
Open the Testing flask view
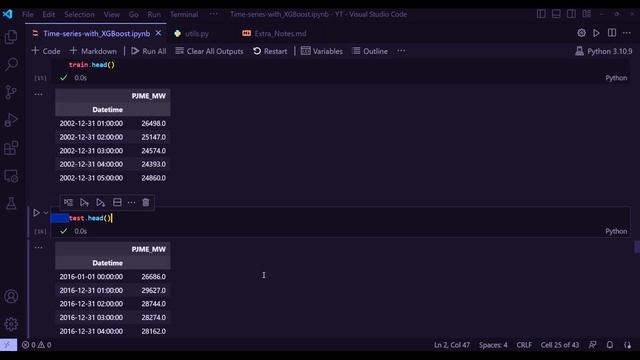[11, 203]
